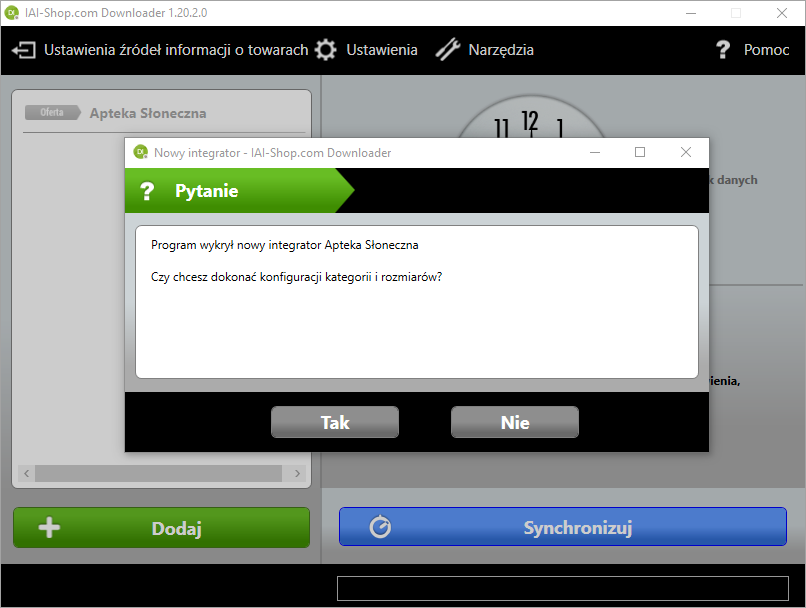Open the Pomoc menu

pos(766,50)
